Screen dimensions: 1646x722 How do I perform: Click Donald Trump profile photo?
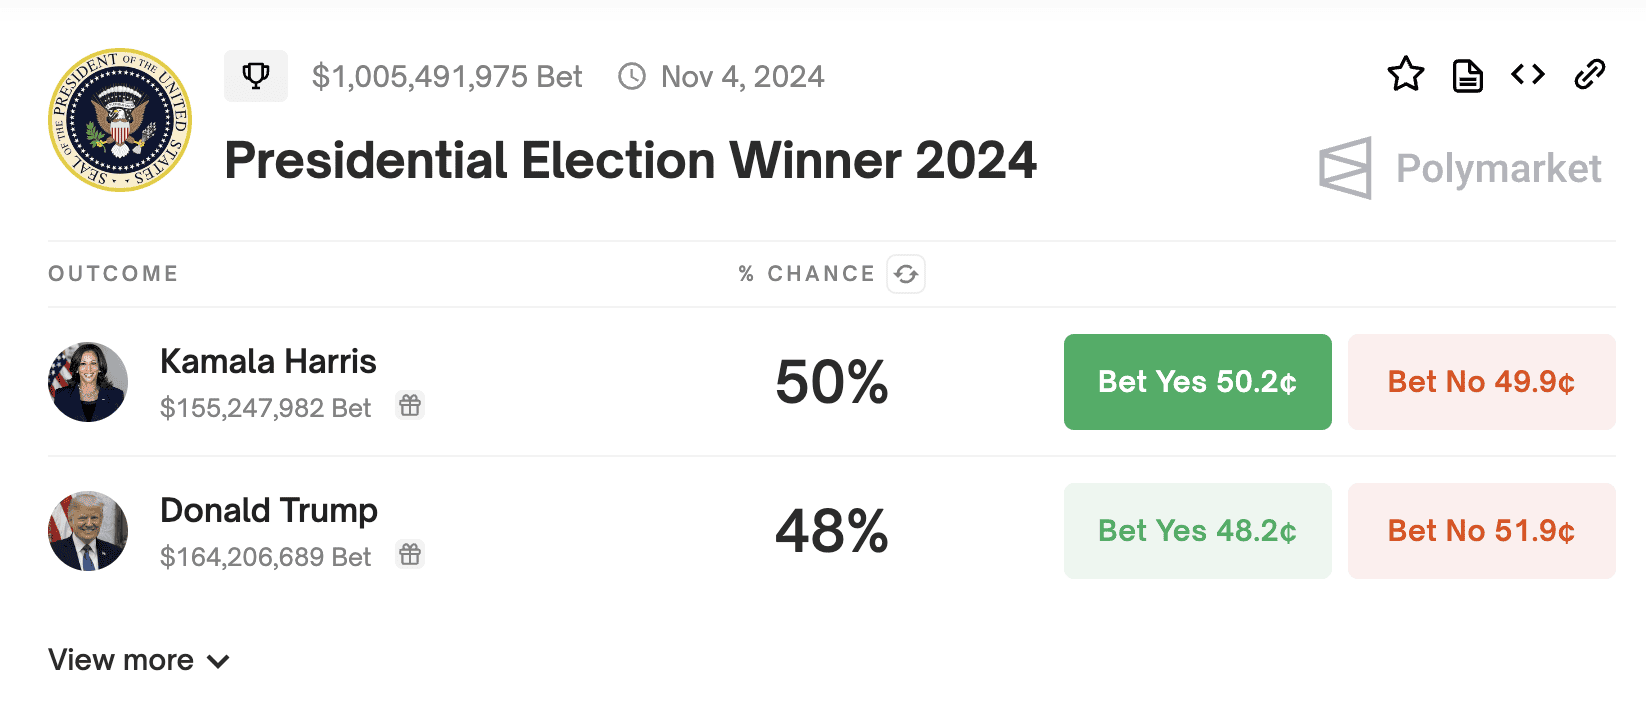tap(88, 531)
